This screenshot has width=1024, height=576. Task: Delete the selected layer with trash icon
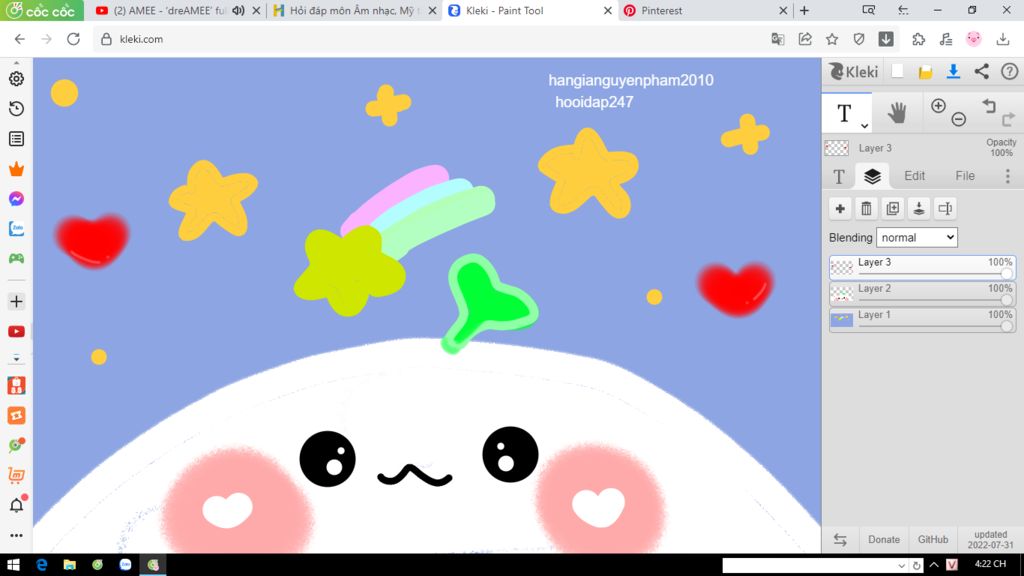point(866,208)
